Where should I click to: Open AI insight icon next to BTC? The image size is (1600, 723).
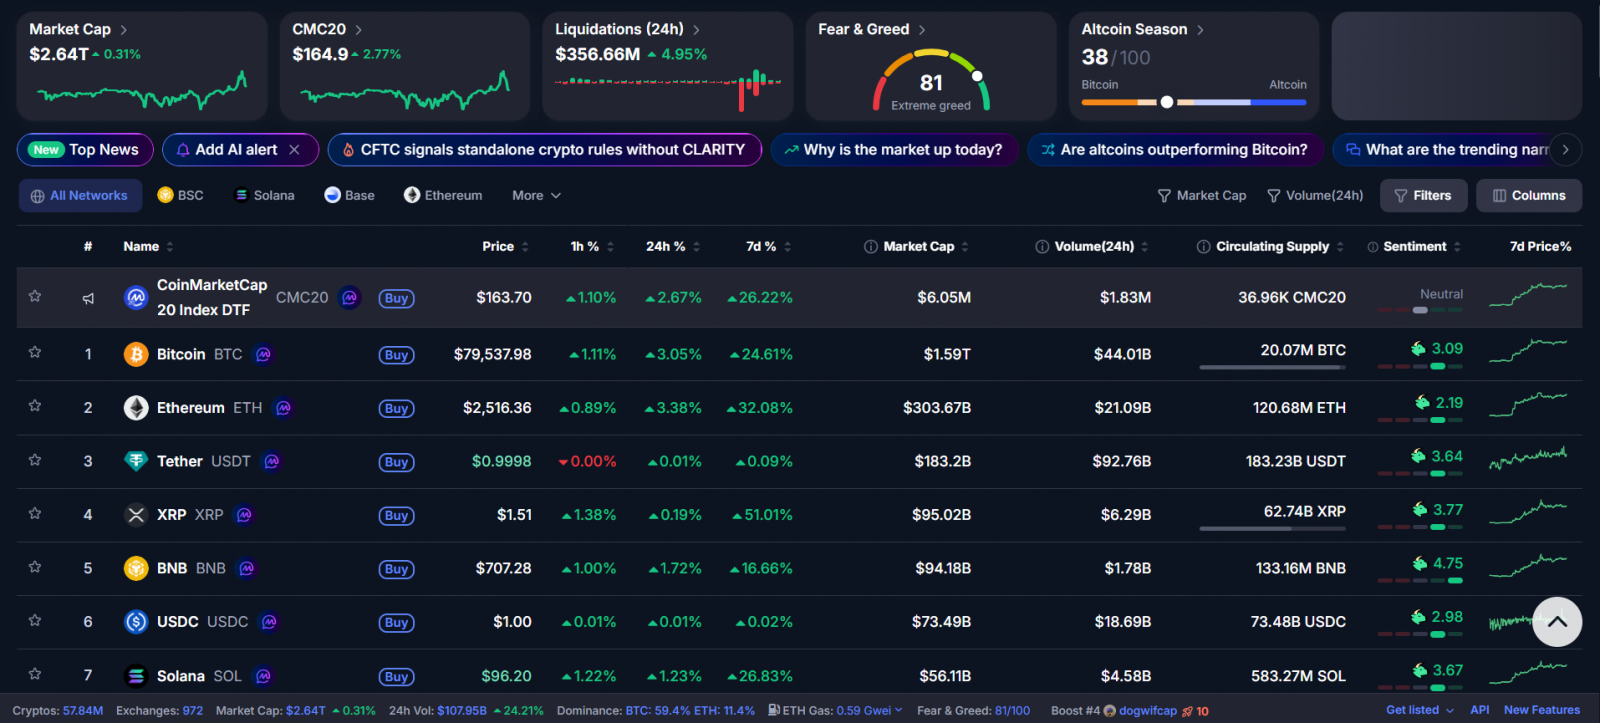tap(263, 355)
